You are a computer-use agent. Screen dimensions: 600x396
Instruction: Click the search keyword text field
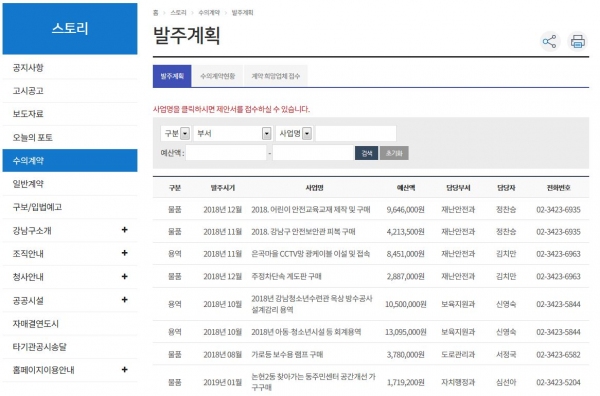tap(356, 134)
